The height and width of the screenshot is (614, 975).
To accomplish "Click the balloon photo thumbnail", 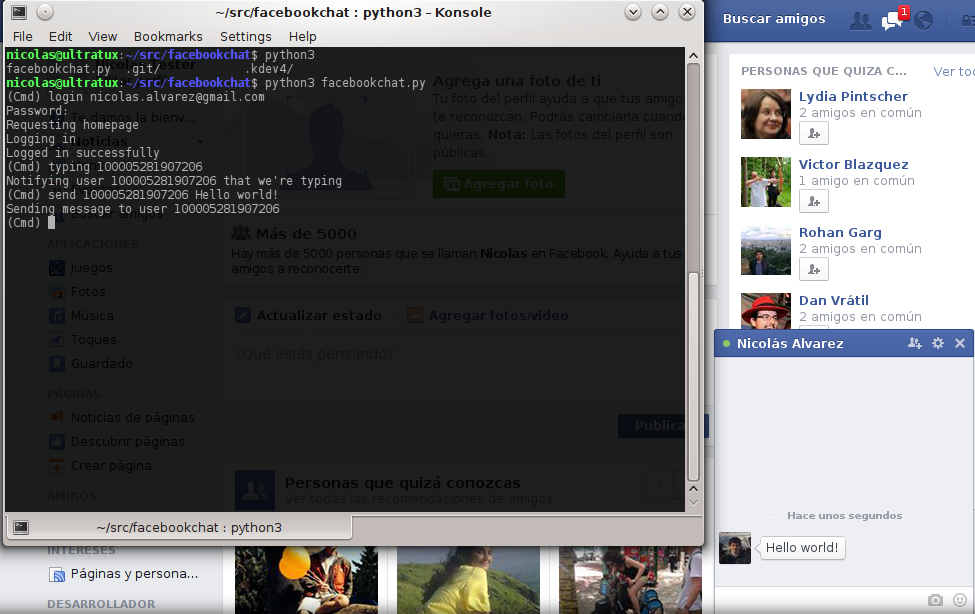I will [306, 580].
